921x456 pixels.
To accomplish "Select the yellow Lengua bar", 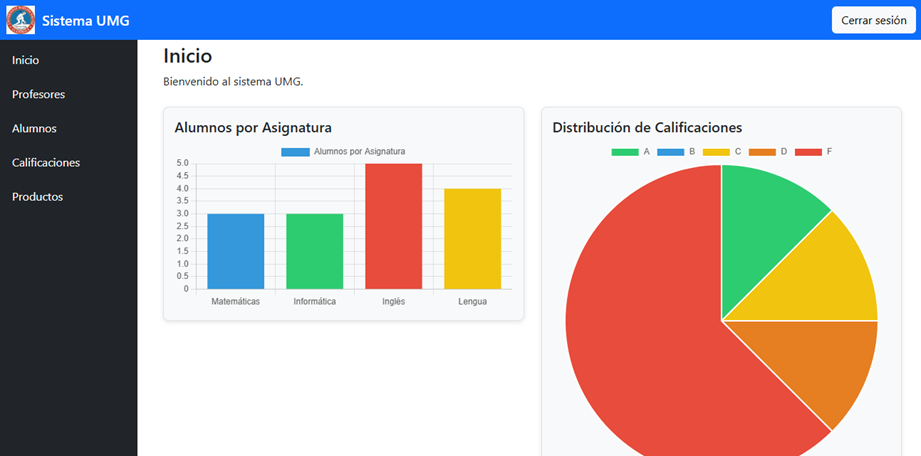I will point(472,238).
